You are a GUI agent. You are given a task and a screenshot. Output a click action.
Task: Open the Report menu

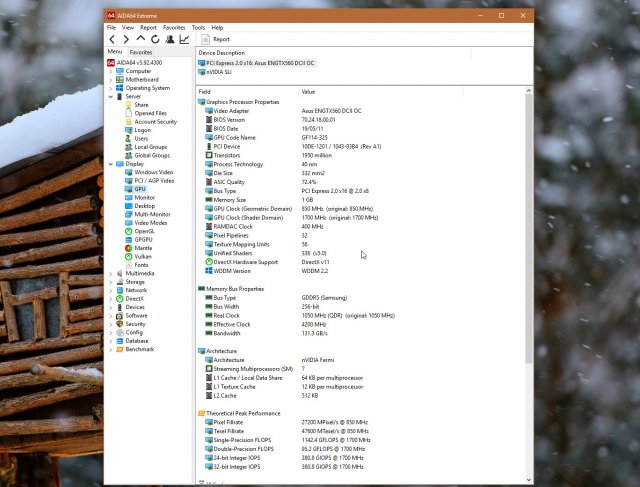point(148,27)
